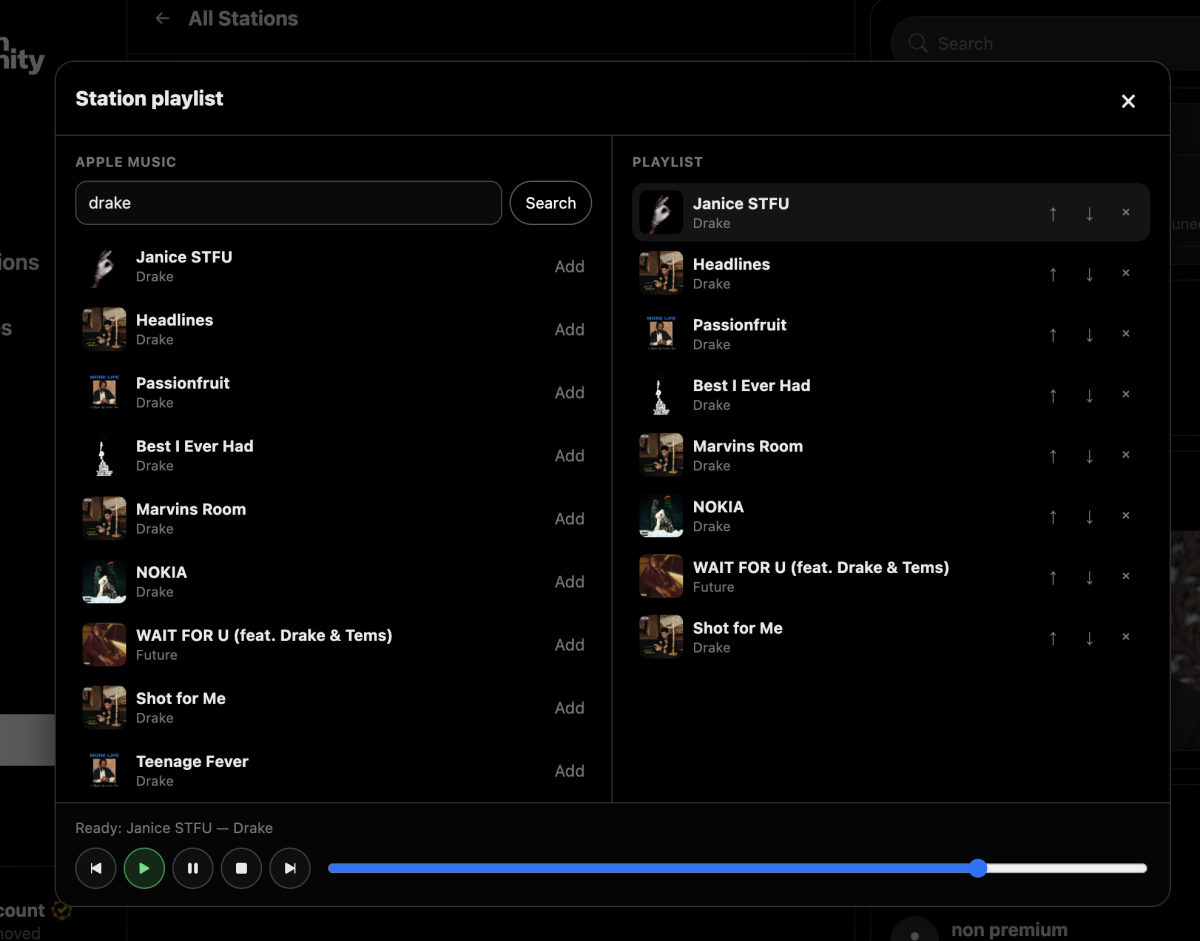Screen dimensions: 1200x941
Task: Move NOKIA down in playlist
Action: pos(1089,516)
